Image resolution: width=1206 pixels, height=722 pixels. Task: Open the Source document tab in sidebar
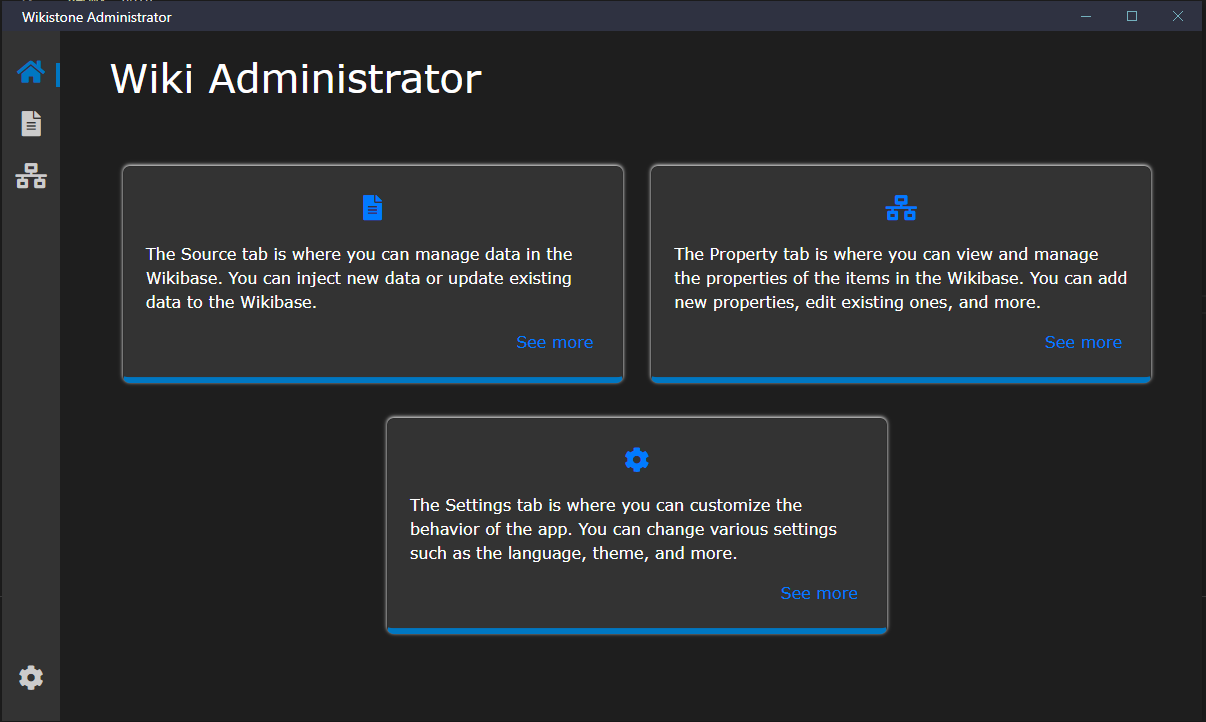(31, 124)
